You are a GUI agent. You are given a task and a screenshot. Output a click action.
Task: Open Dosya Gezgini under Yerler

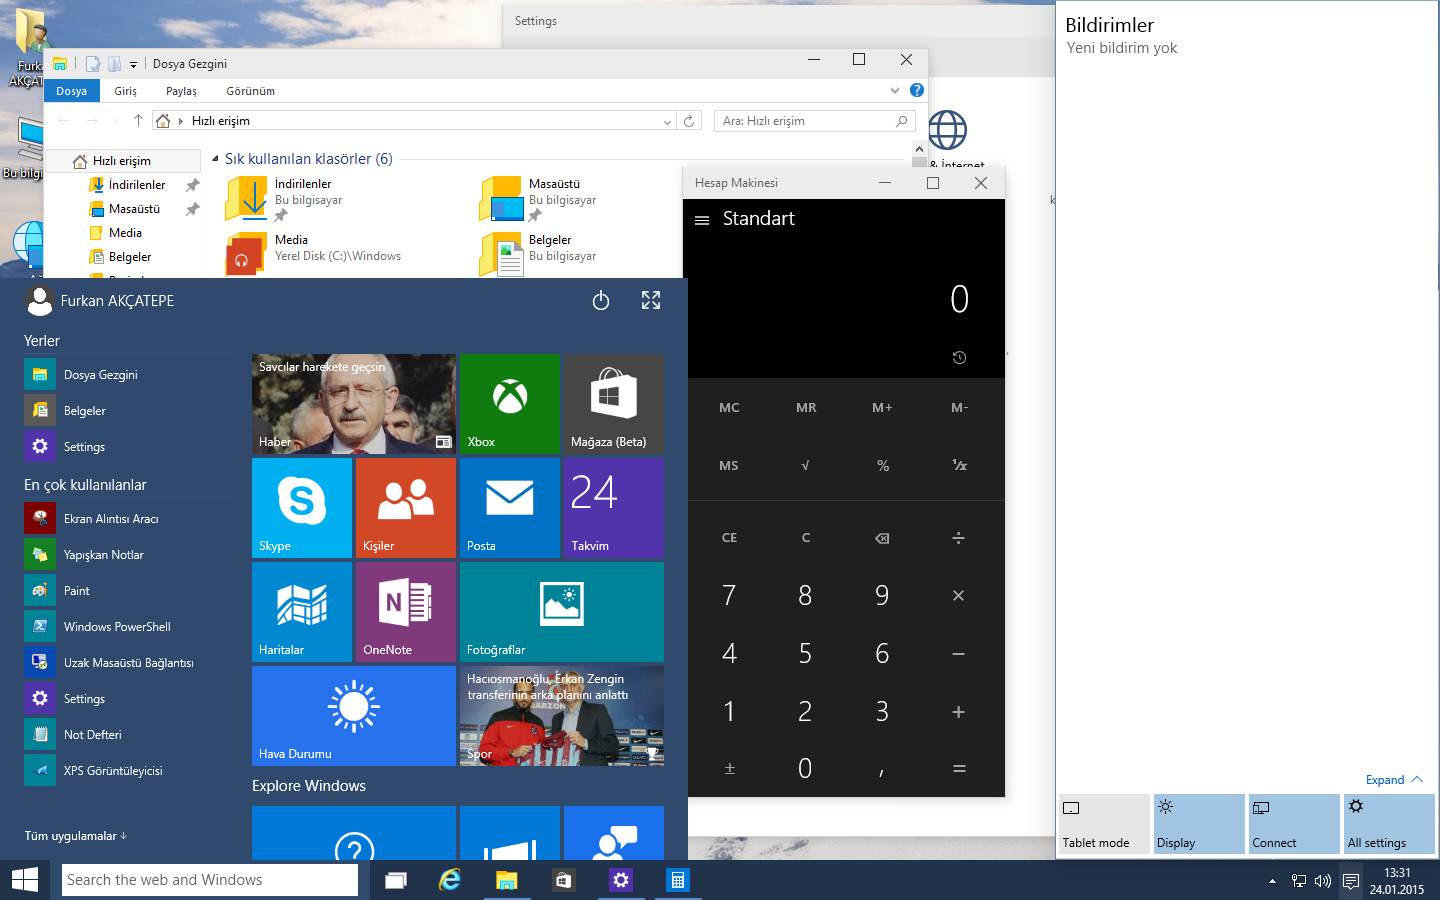pyautogui.click(x=125, y=375)
